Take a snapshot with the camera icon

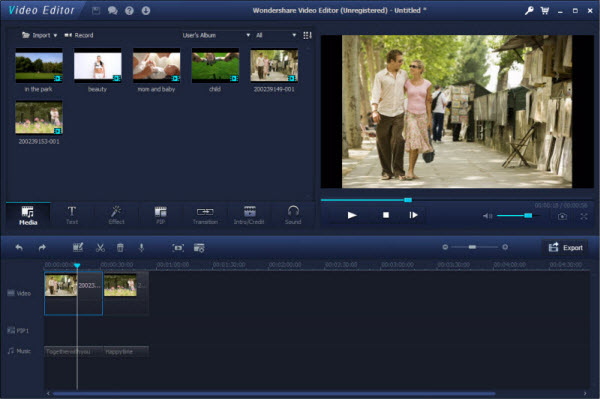click(x=562, y=217)
